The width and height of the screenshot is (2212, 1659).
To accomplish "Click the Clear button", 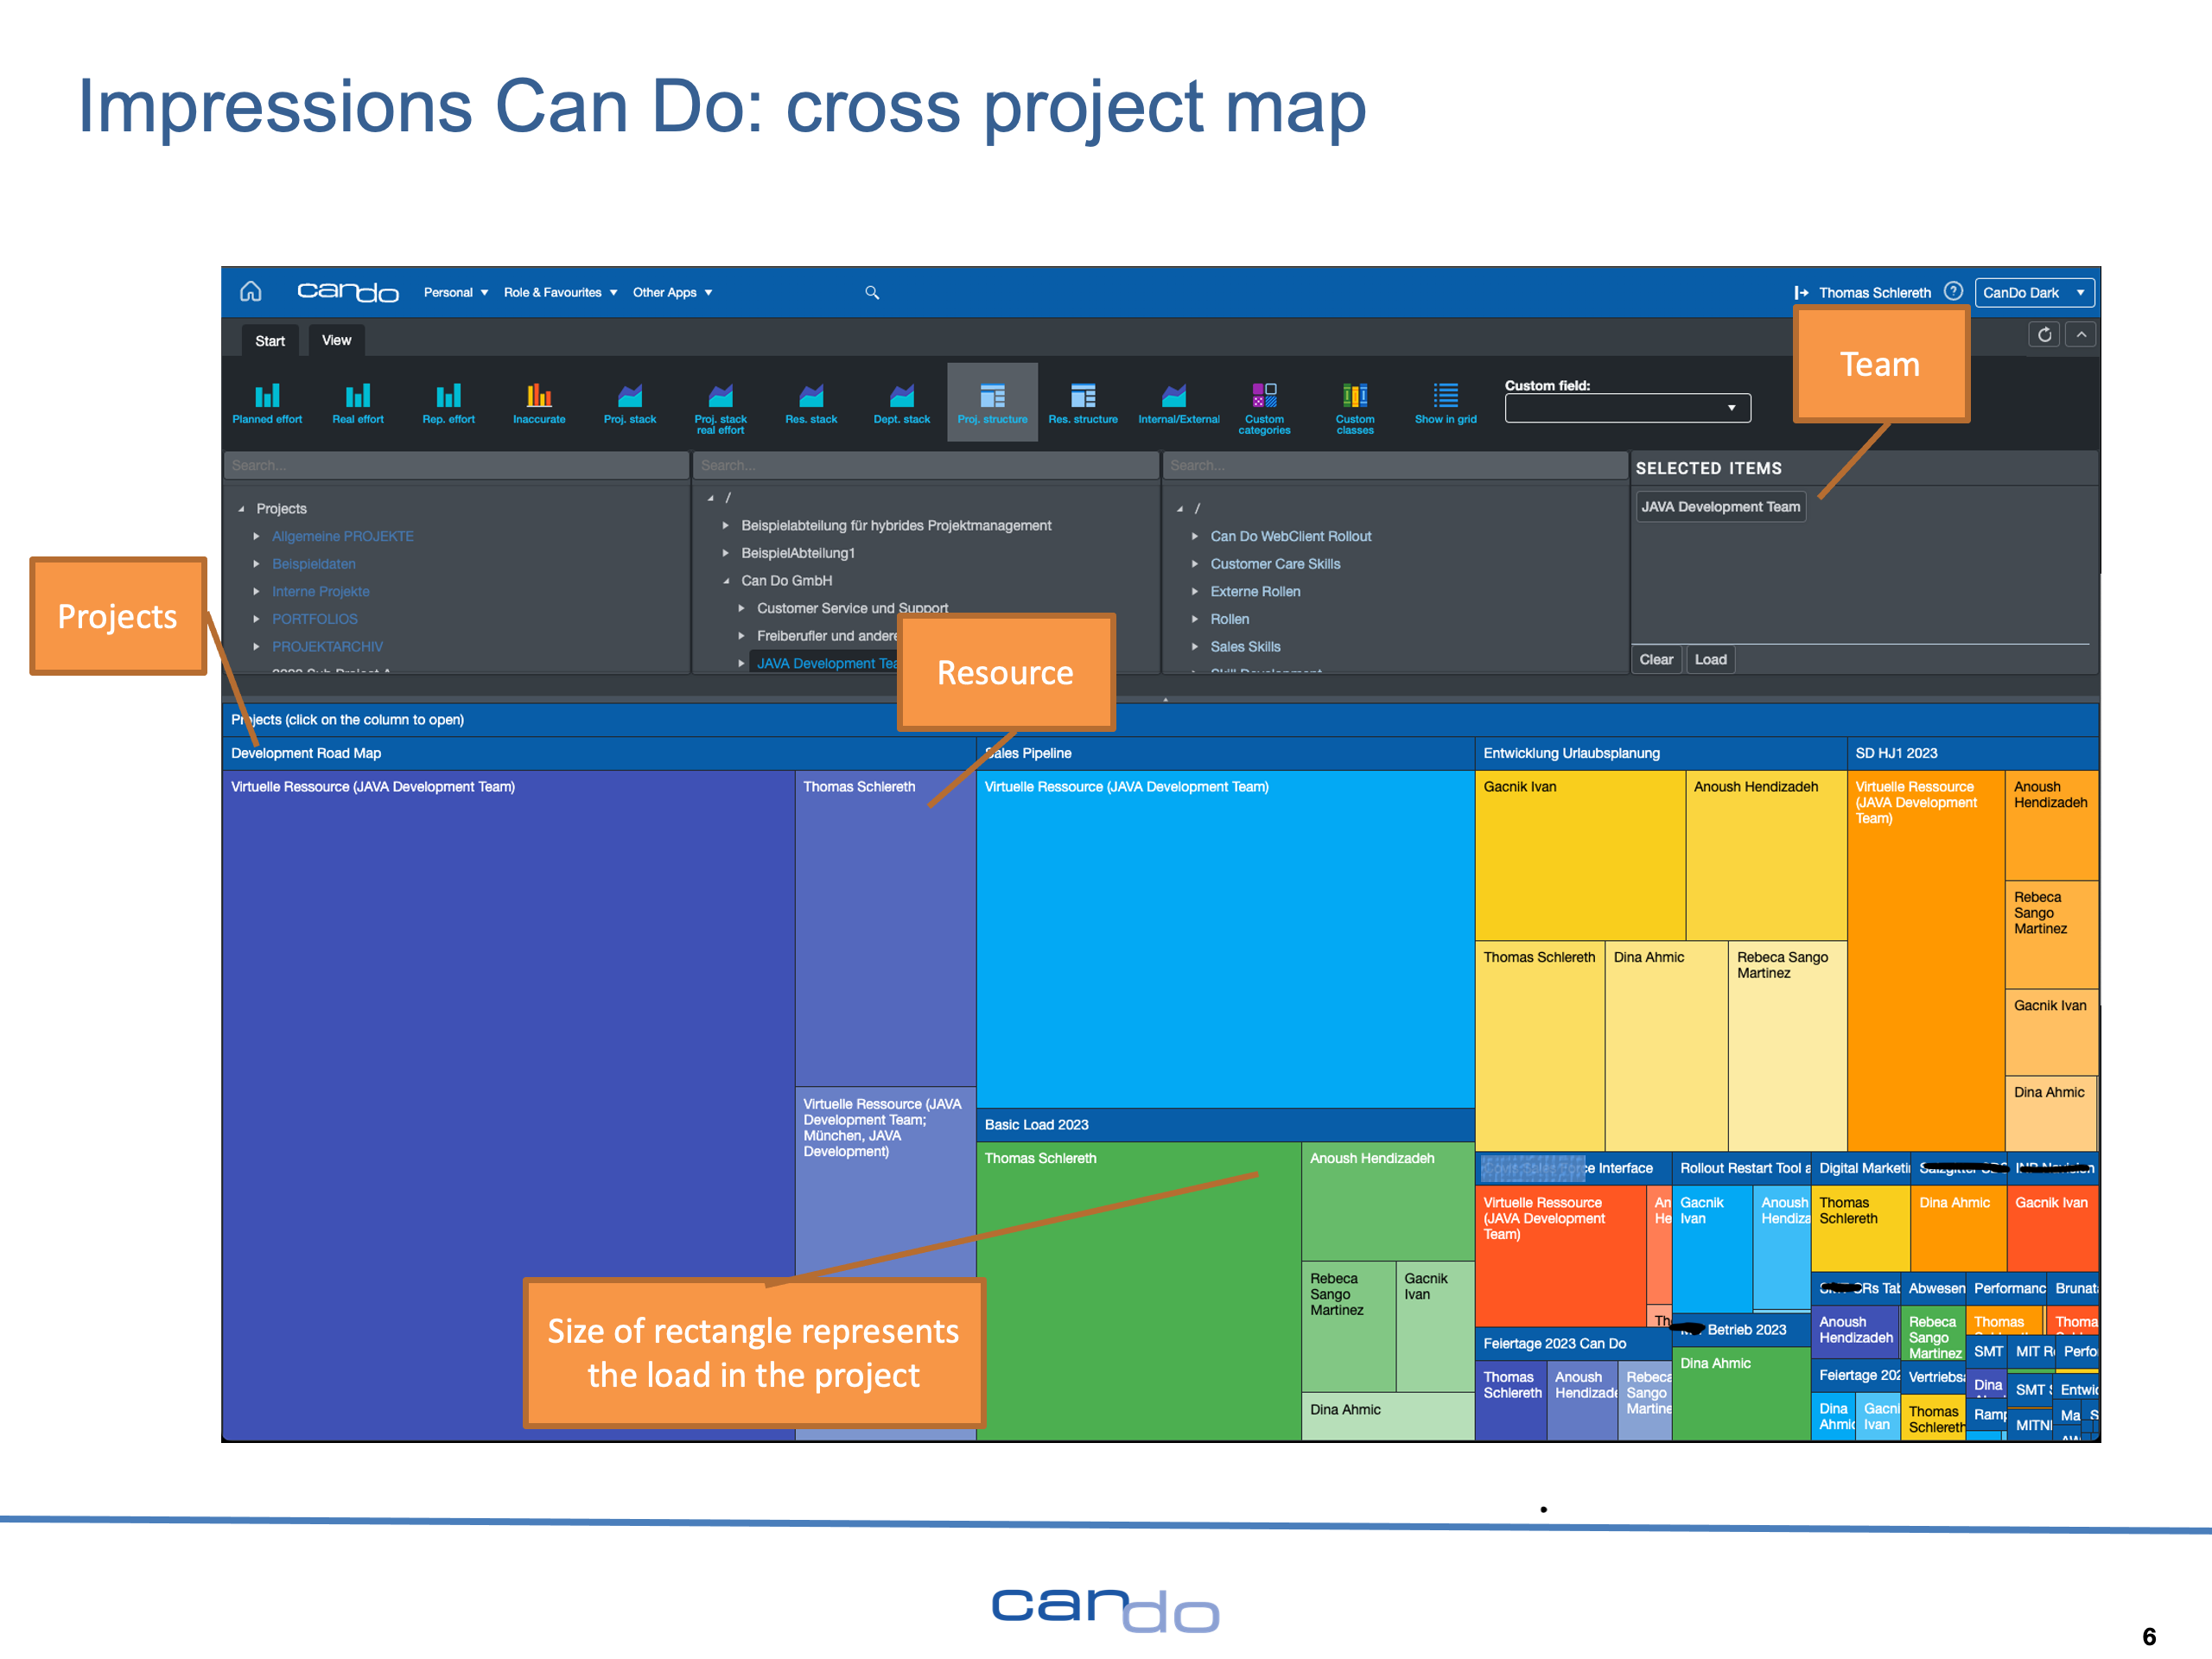I will pos(1656,659).
